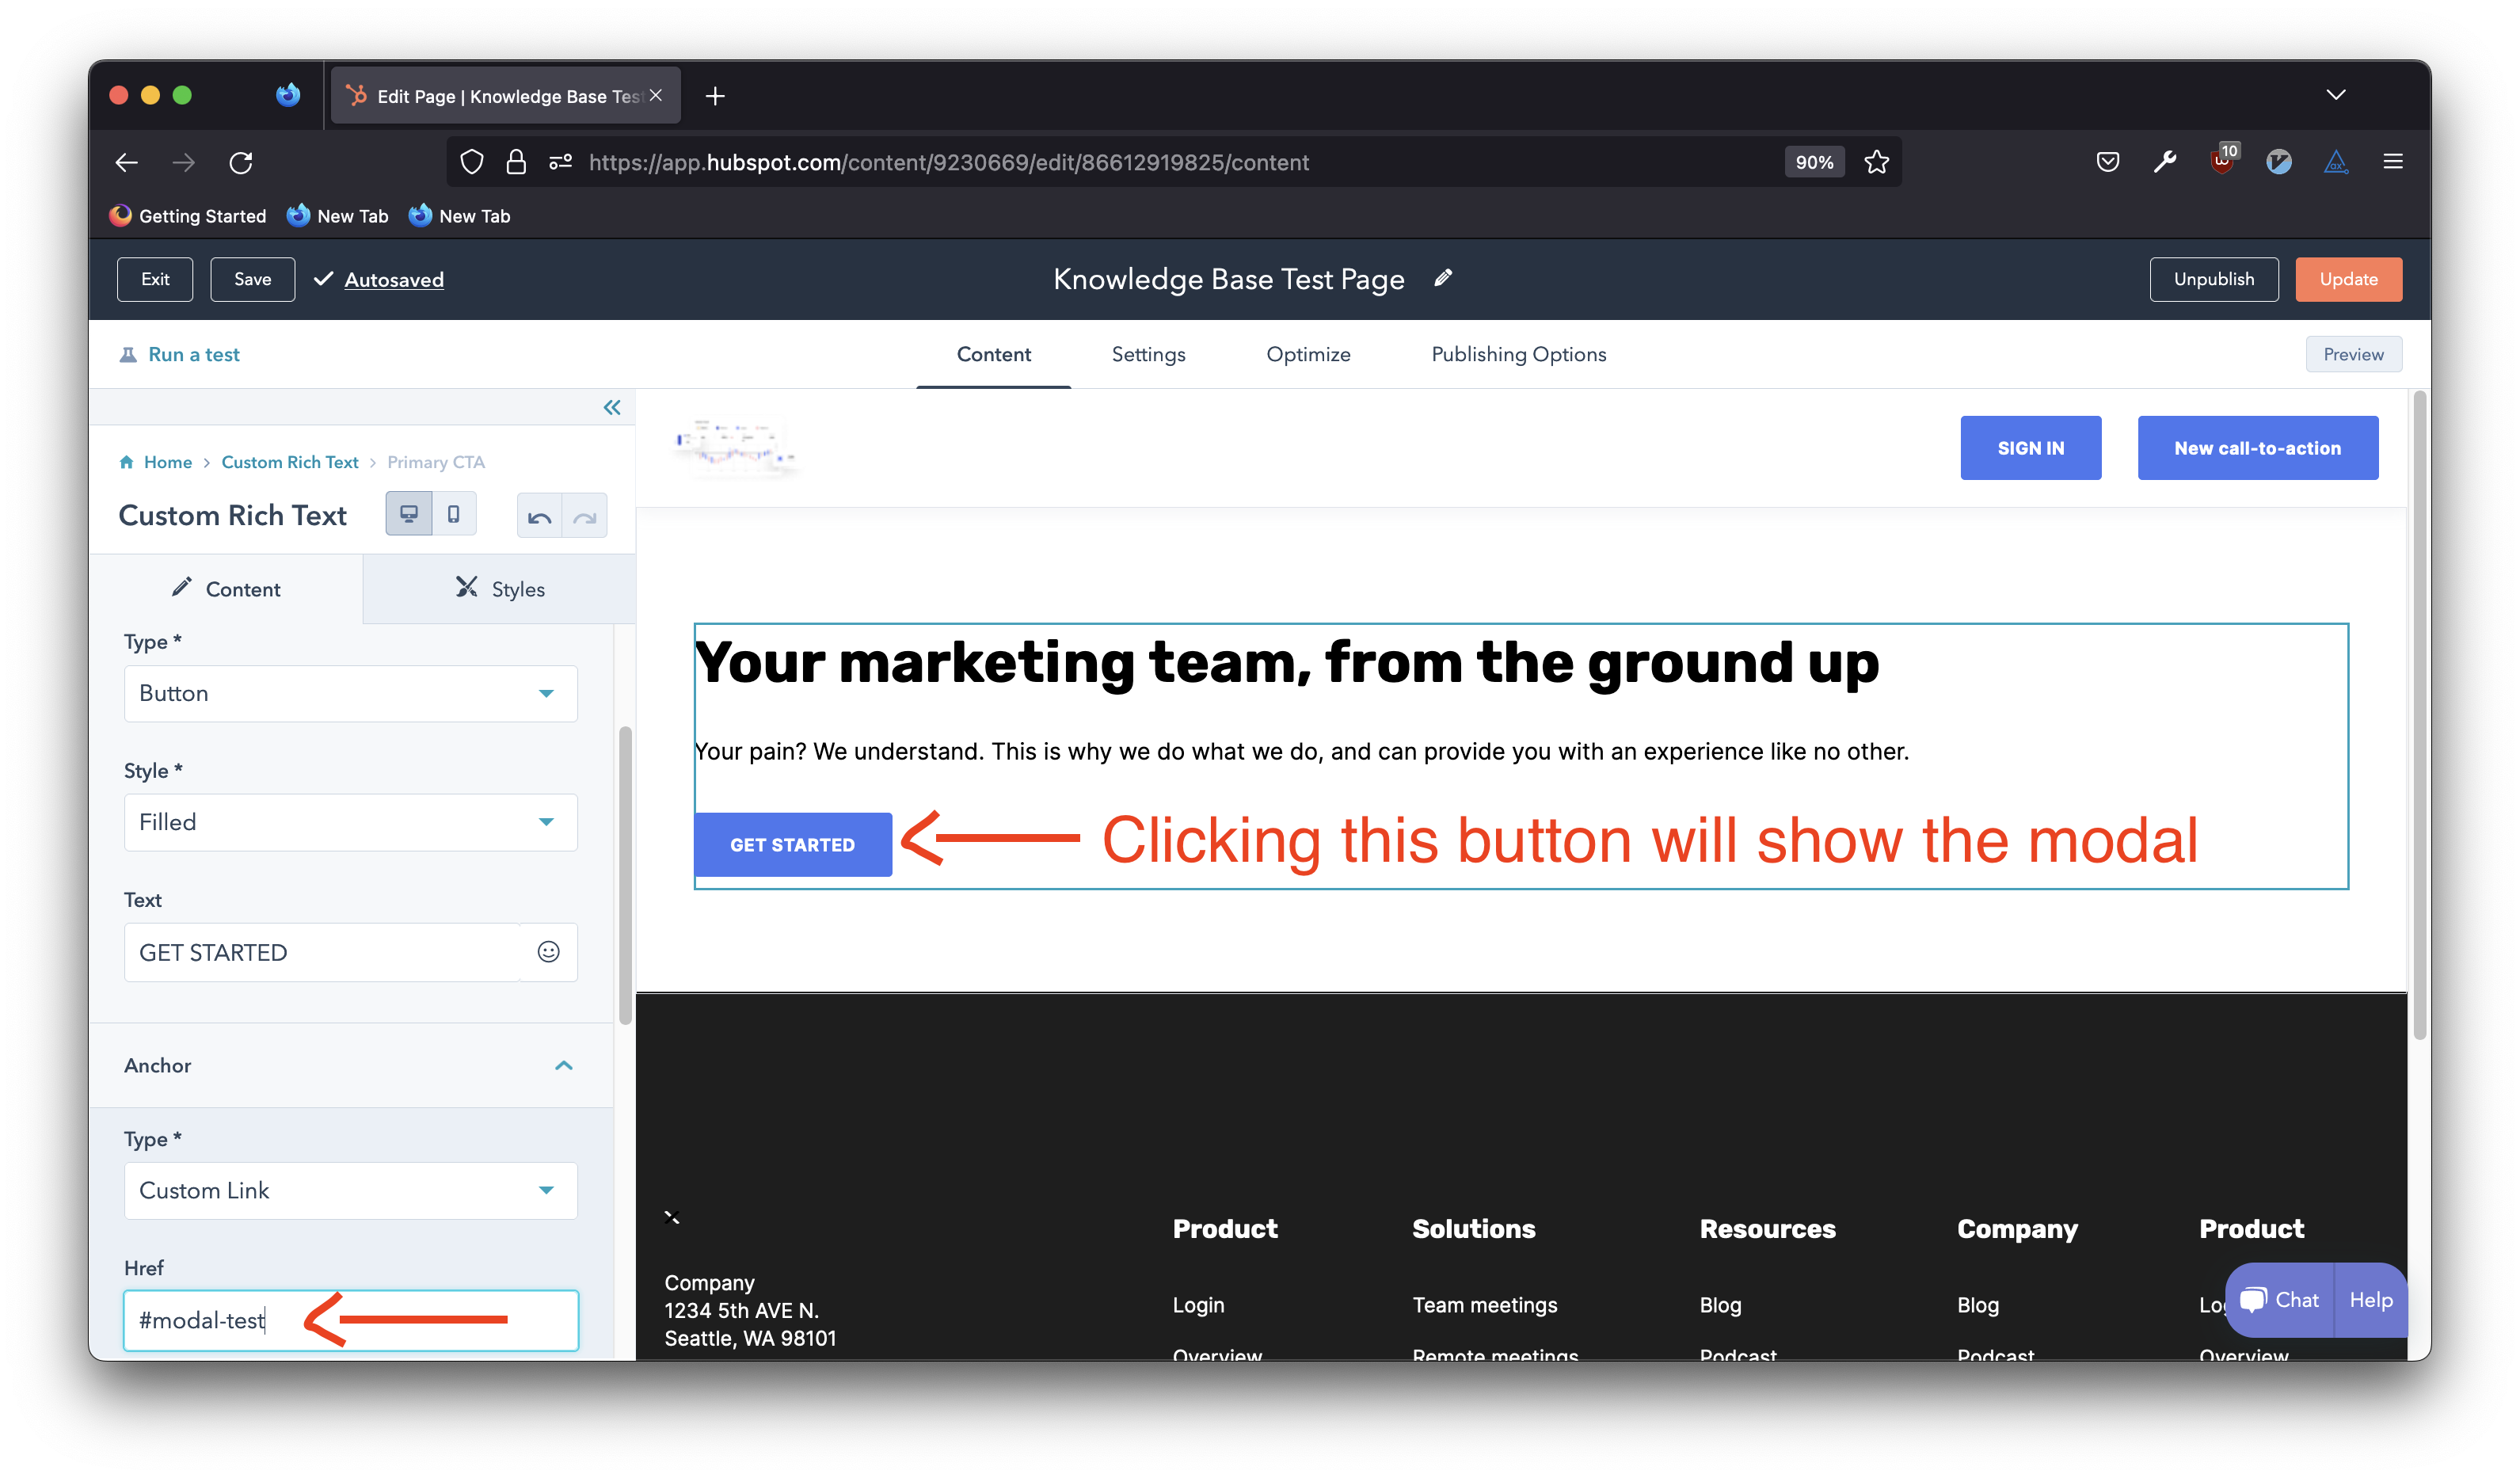2520x1478 pixels.
Task: Toggle tracking protection via the shield icon
Action: 471,161
